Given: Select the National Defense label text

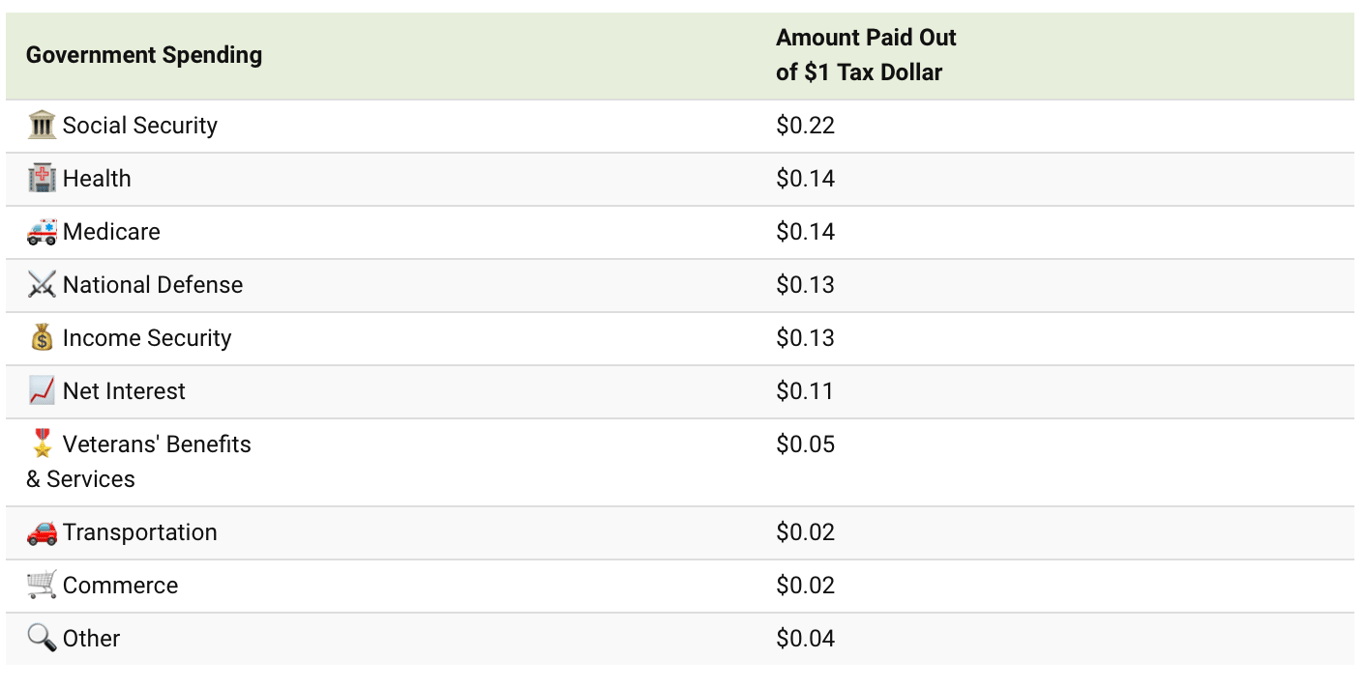Looking at the screenshot, I should (x=153, y=285).
